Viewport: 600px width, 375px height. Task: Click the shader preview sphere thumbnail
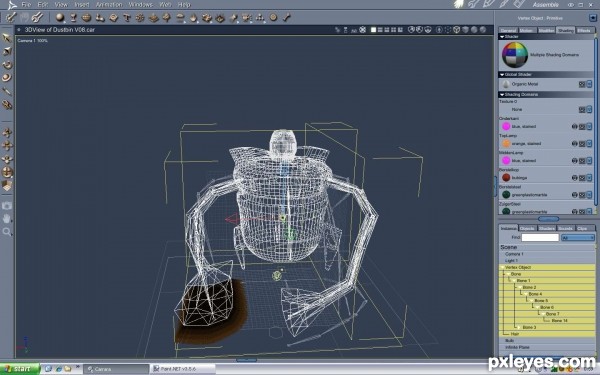click(515, 55)
